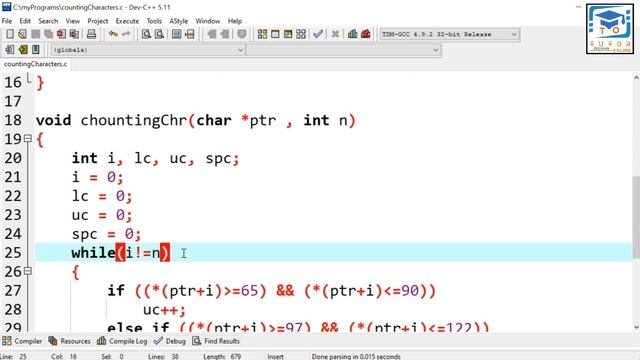This screenshot has height=360, width=640.
Task: Click the Toggle Bookmark icon
Action: click(23, 50)
